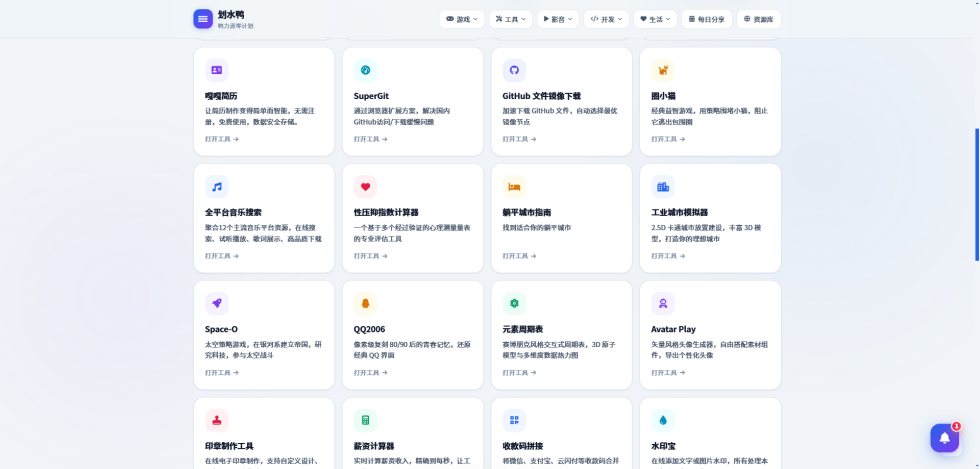
Task: Click the QQ2006 card title
Action: pos(369,330)
